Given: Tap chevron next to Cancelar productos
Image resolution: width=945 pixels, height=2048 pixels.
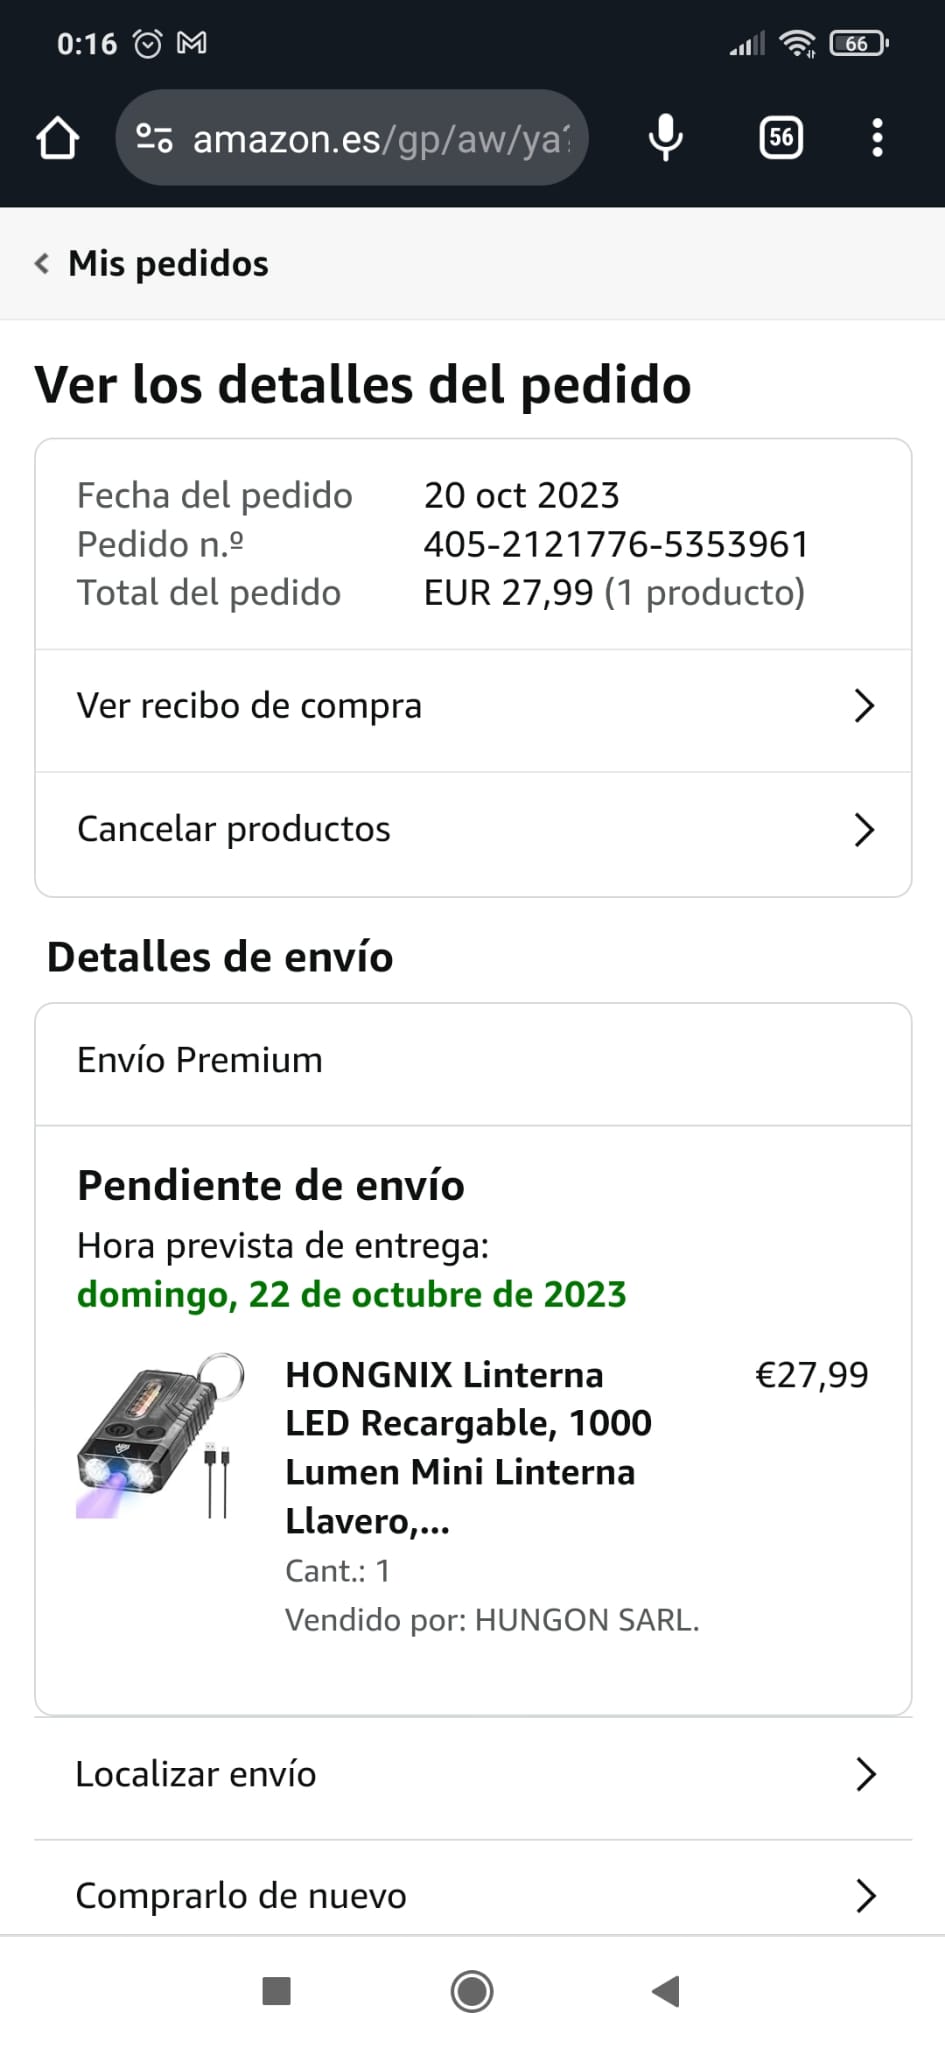Looking at the screenshot, I should tap(864, 829).
